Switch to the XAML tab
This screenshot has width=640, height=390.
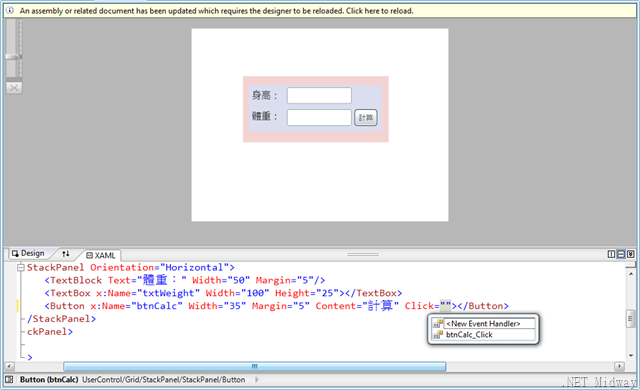pyautogui.click(x=101, y=255)
